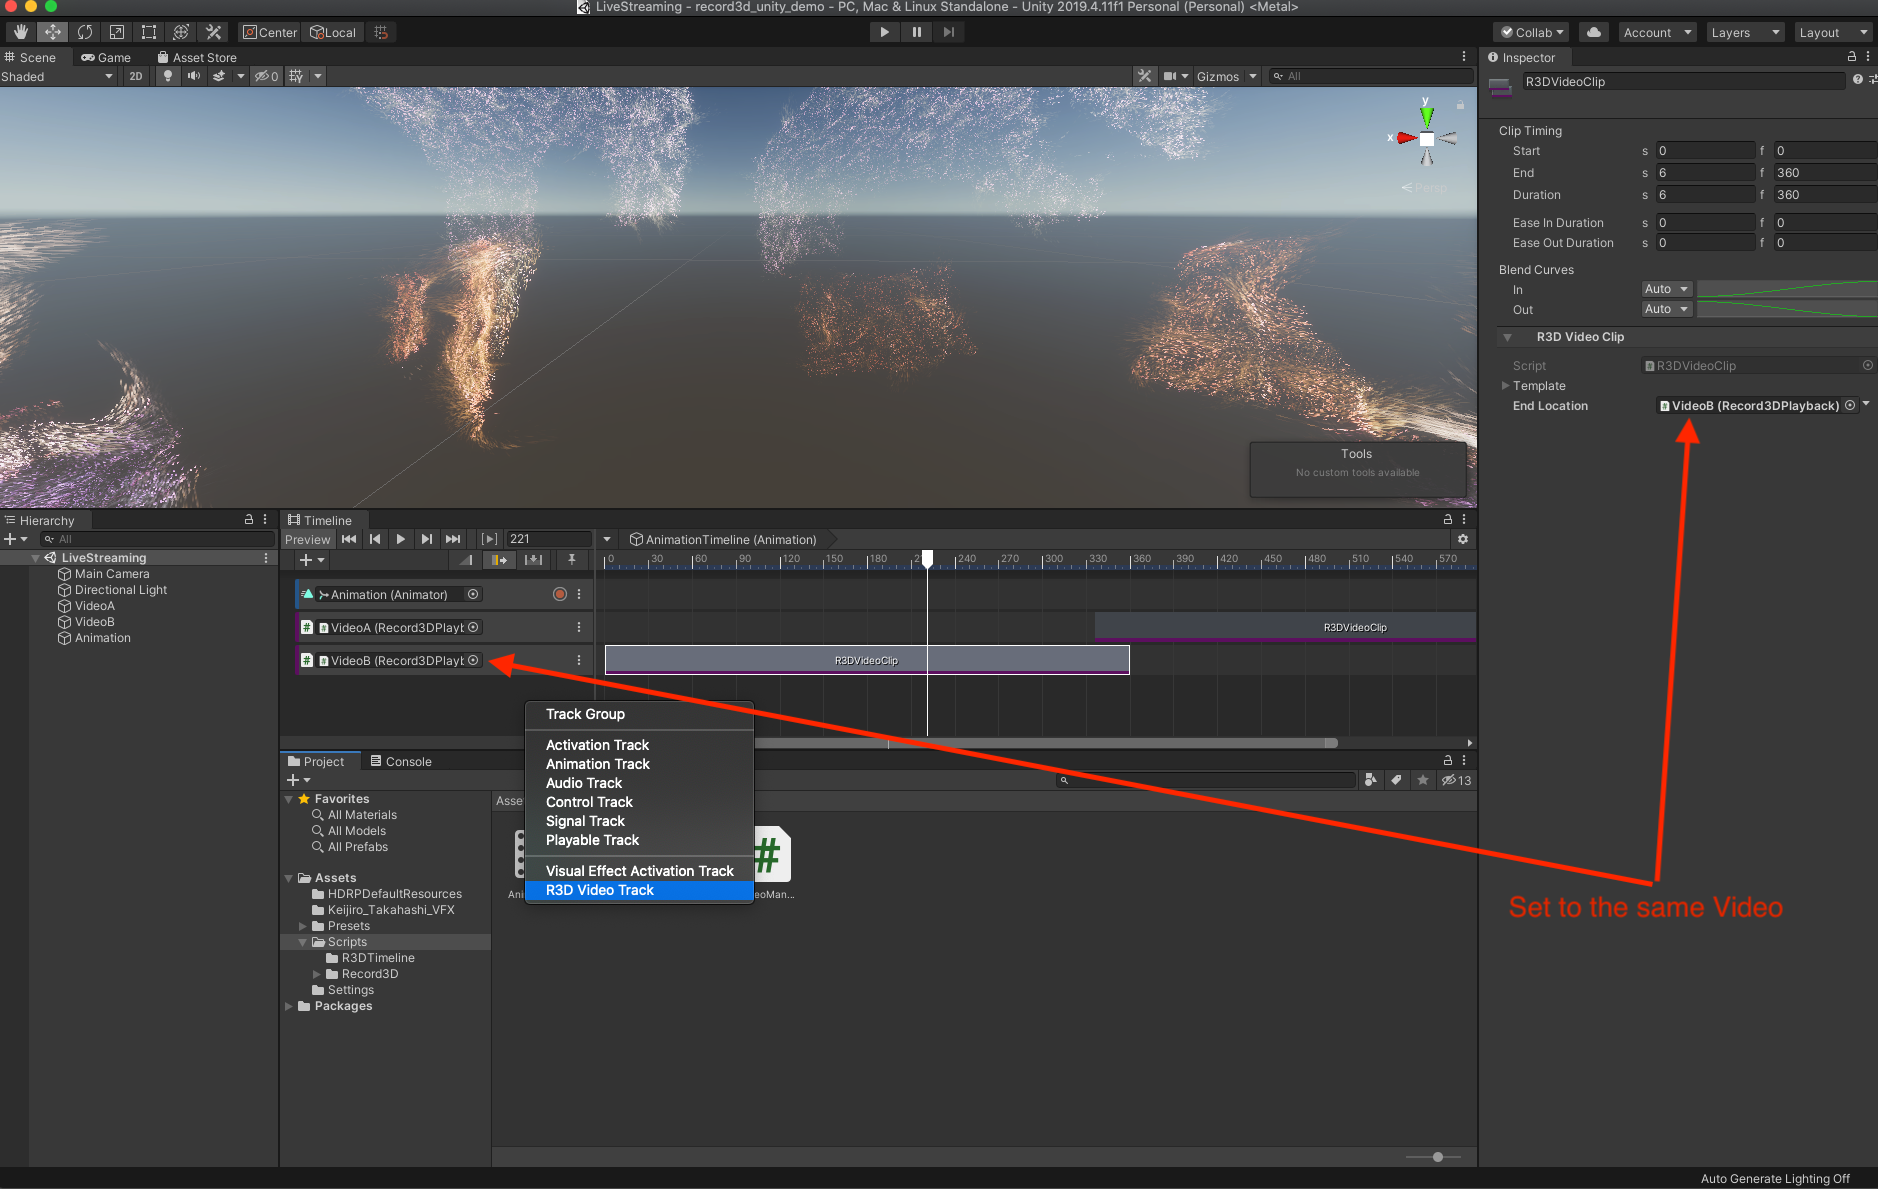This screenshot has height=1189, width=1878.
Task: Toggle hidden packages visibility in Project
Action: coord(1456,780)
